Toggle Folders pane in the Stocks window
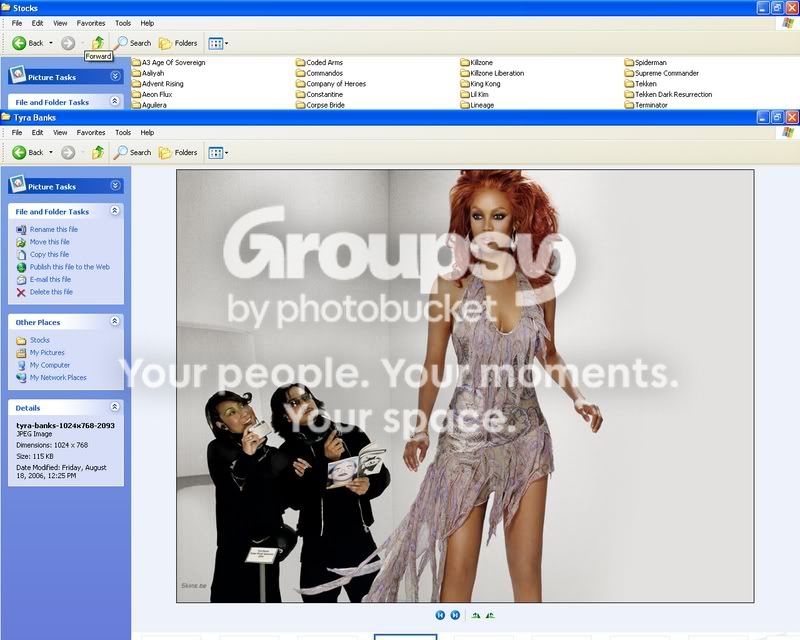 178,43
